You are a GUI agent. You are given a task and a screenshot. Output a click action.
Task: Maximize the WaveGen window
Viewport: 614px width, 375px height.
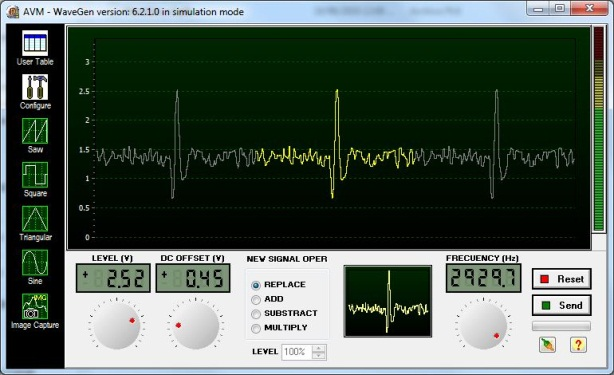(560, 8)
